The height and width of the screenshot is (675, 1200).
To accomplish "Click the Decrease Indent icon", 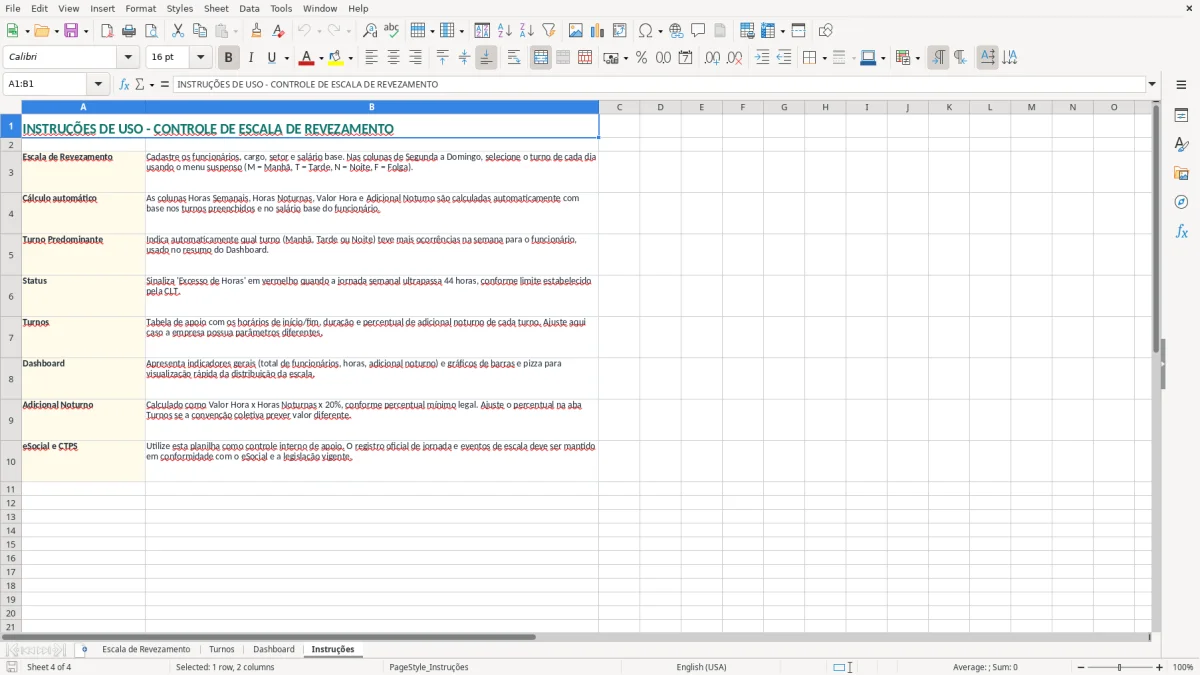I will (x=784, y=58).
